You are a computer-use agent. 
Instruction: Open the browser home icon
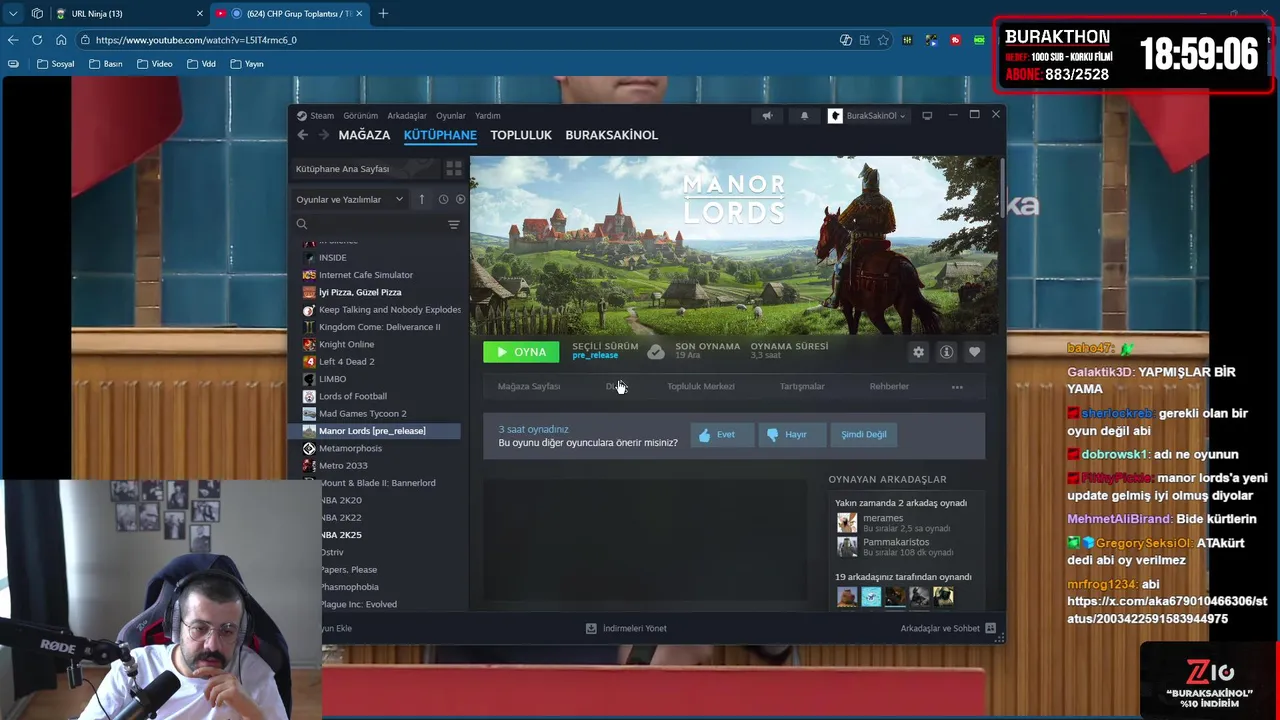61,40
